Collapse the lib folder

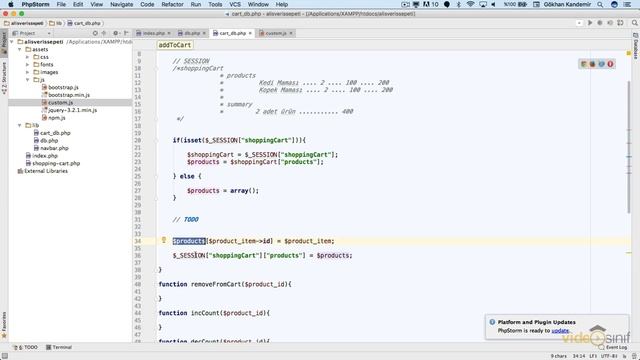20,125
